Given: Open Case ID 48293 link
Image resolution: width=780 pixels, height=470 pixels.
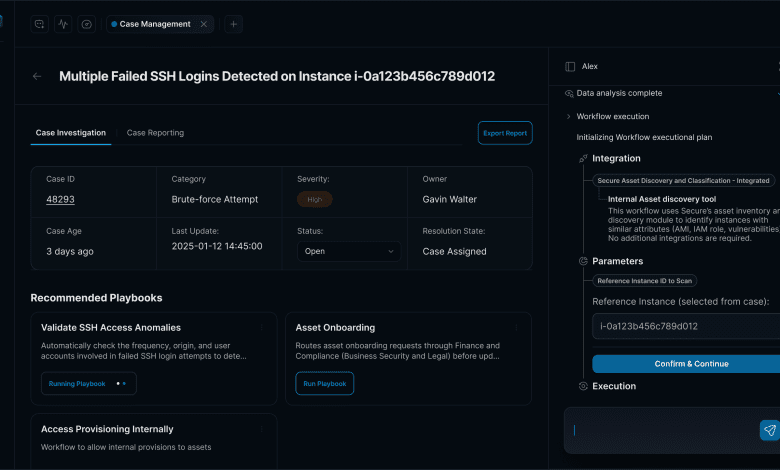Looking at the screenshot, I should 60,199.
